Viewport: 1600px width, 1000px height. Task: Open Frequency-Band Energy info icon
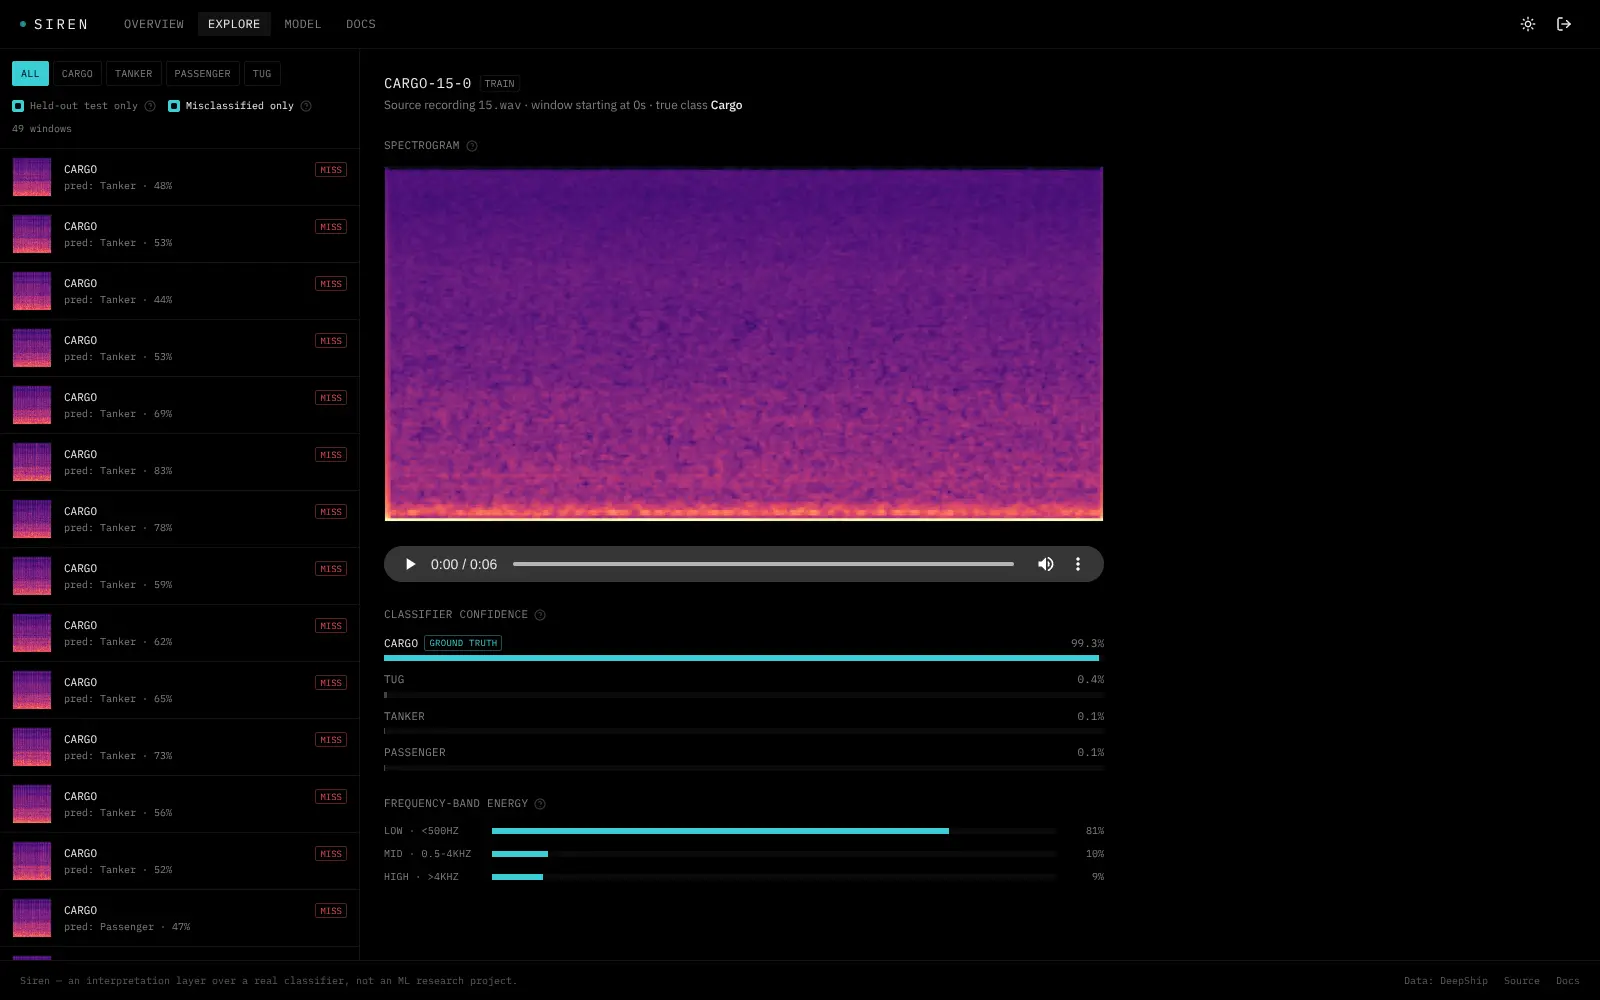[x=540, y=804]
